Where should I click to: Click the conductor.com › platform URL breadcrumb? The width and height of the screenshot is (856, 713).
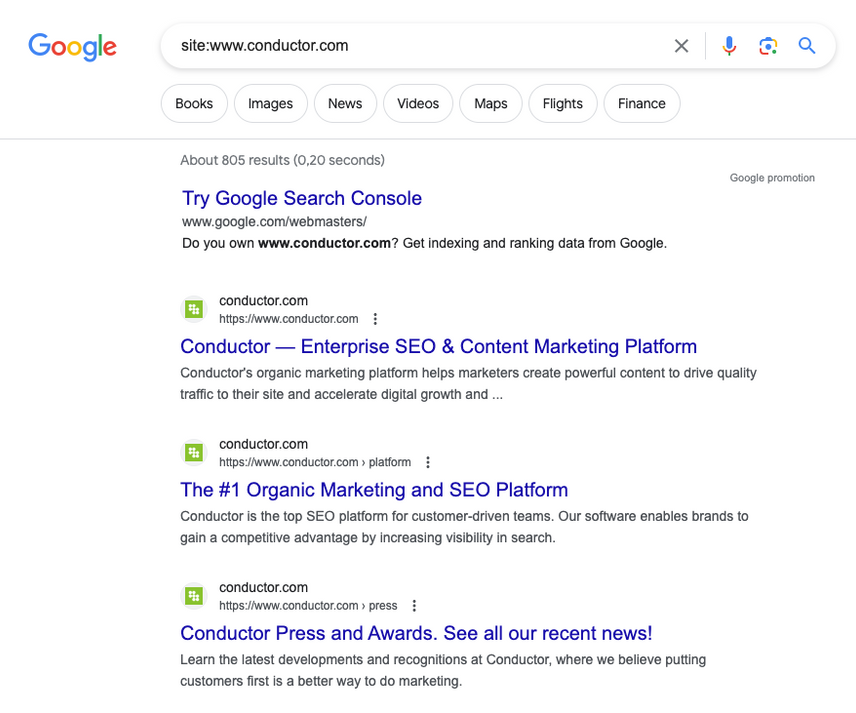(315, 462)
